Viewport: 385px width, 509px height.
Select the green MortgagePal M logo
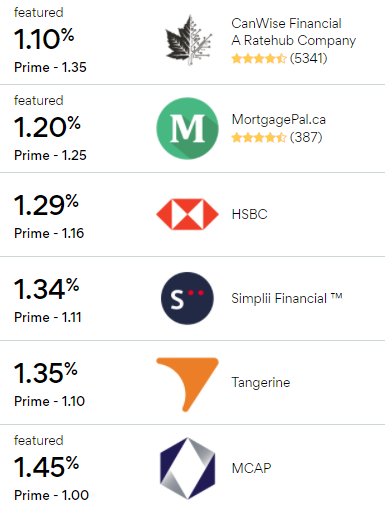coord(188,128)
